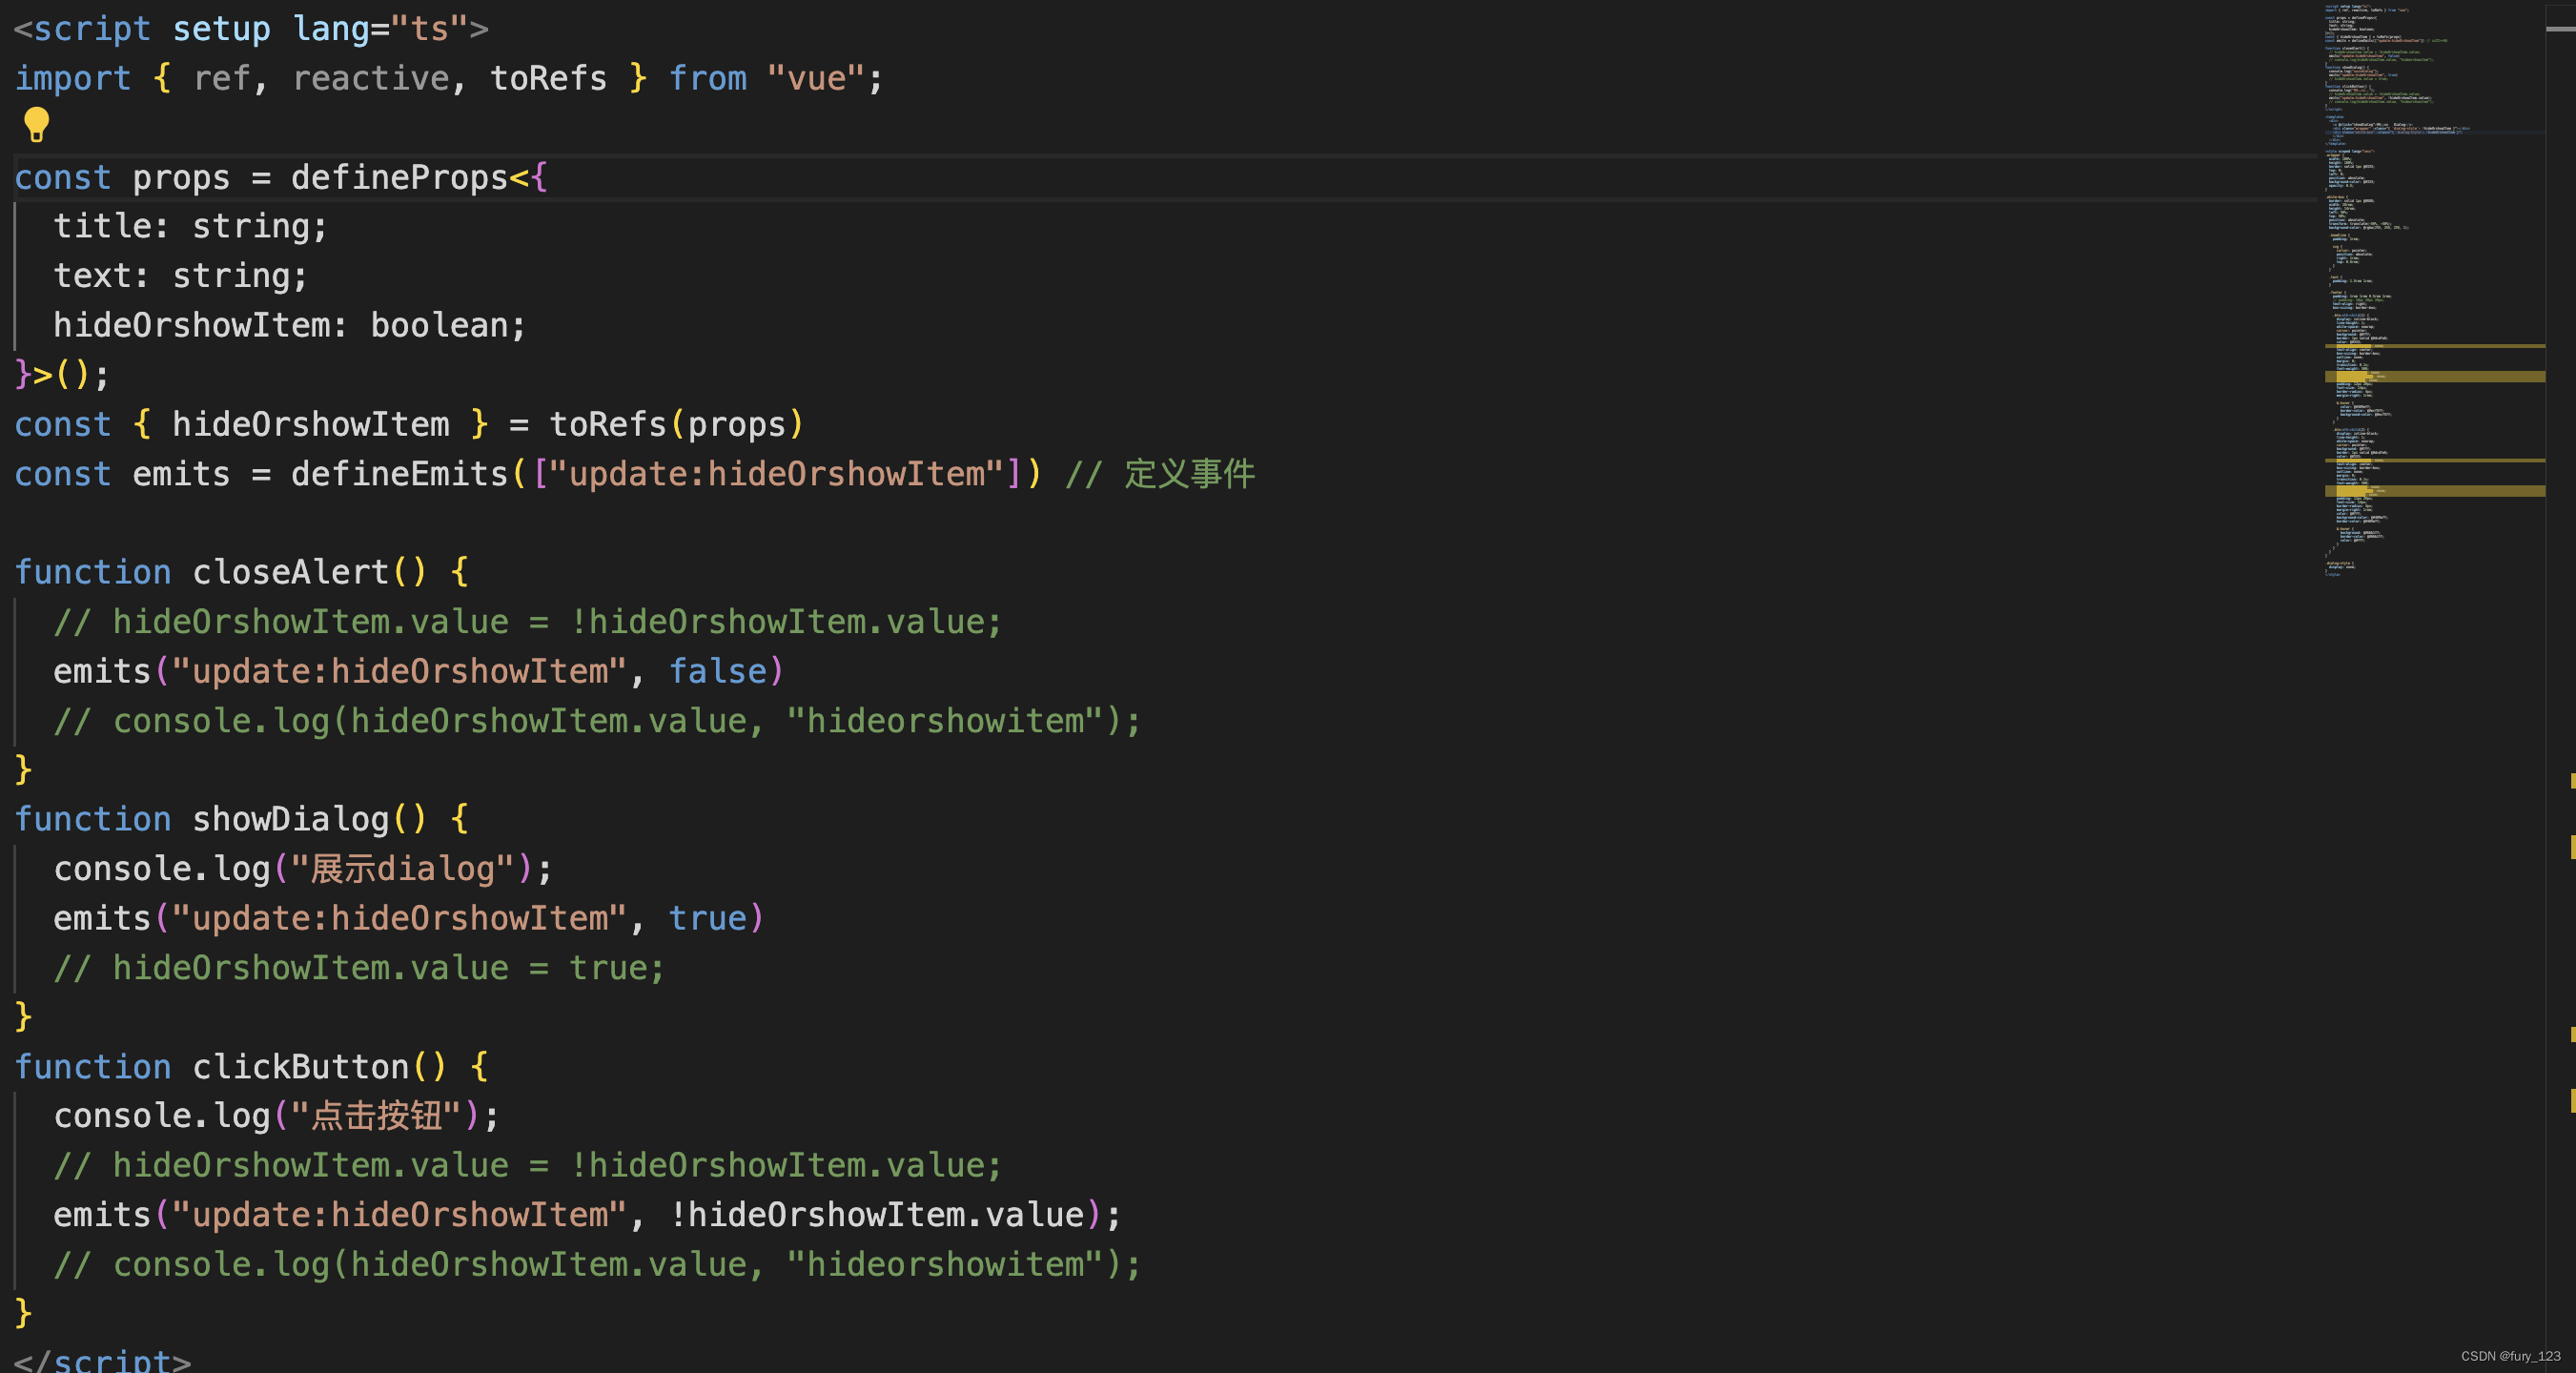Click '!hideOrshowItem.value' argument in clickButton emits
Screen dimensions: 2576x1373
pos(876,1214)
